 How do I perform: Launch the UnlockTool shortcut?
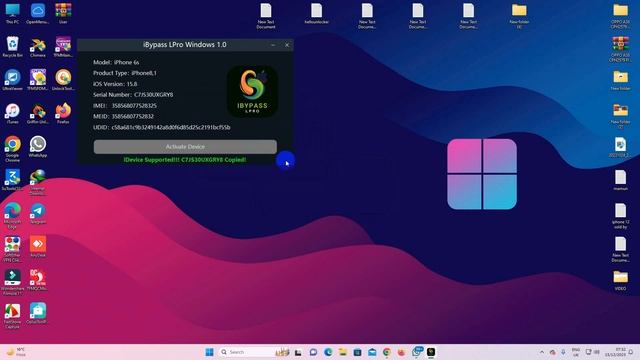tap(63, 80)
